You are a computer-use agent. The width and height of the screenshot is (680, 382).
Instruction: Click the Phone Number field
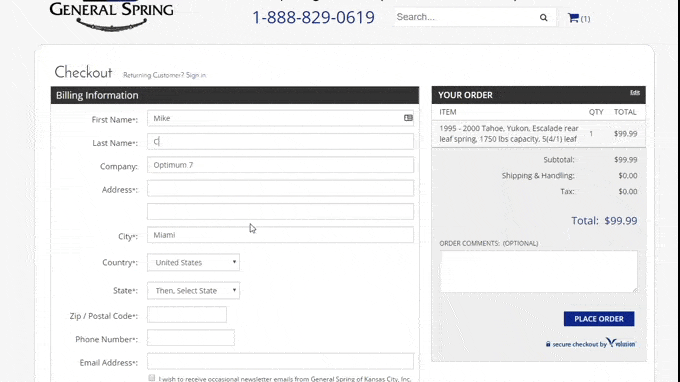click(191, 338)
